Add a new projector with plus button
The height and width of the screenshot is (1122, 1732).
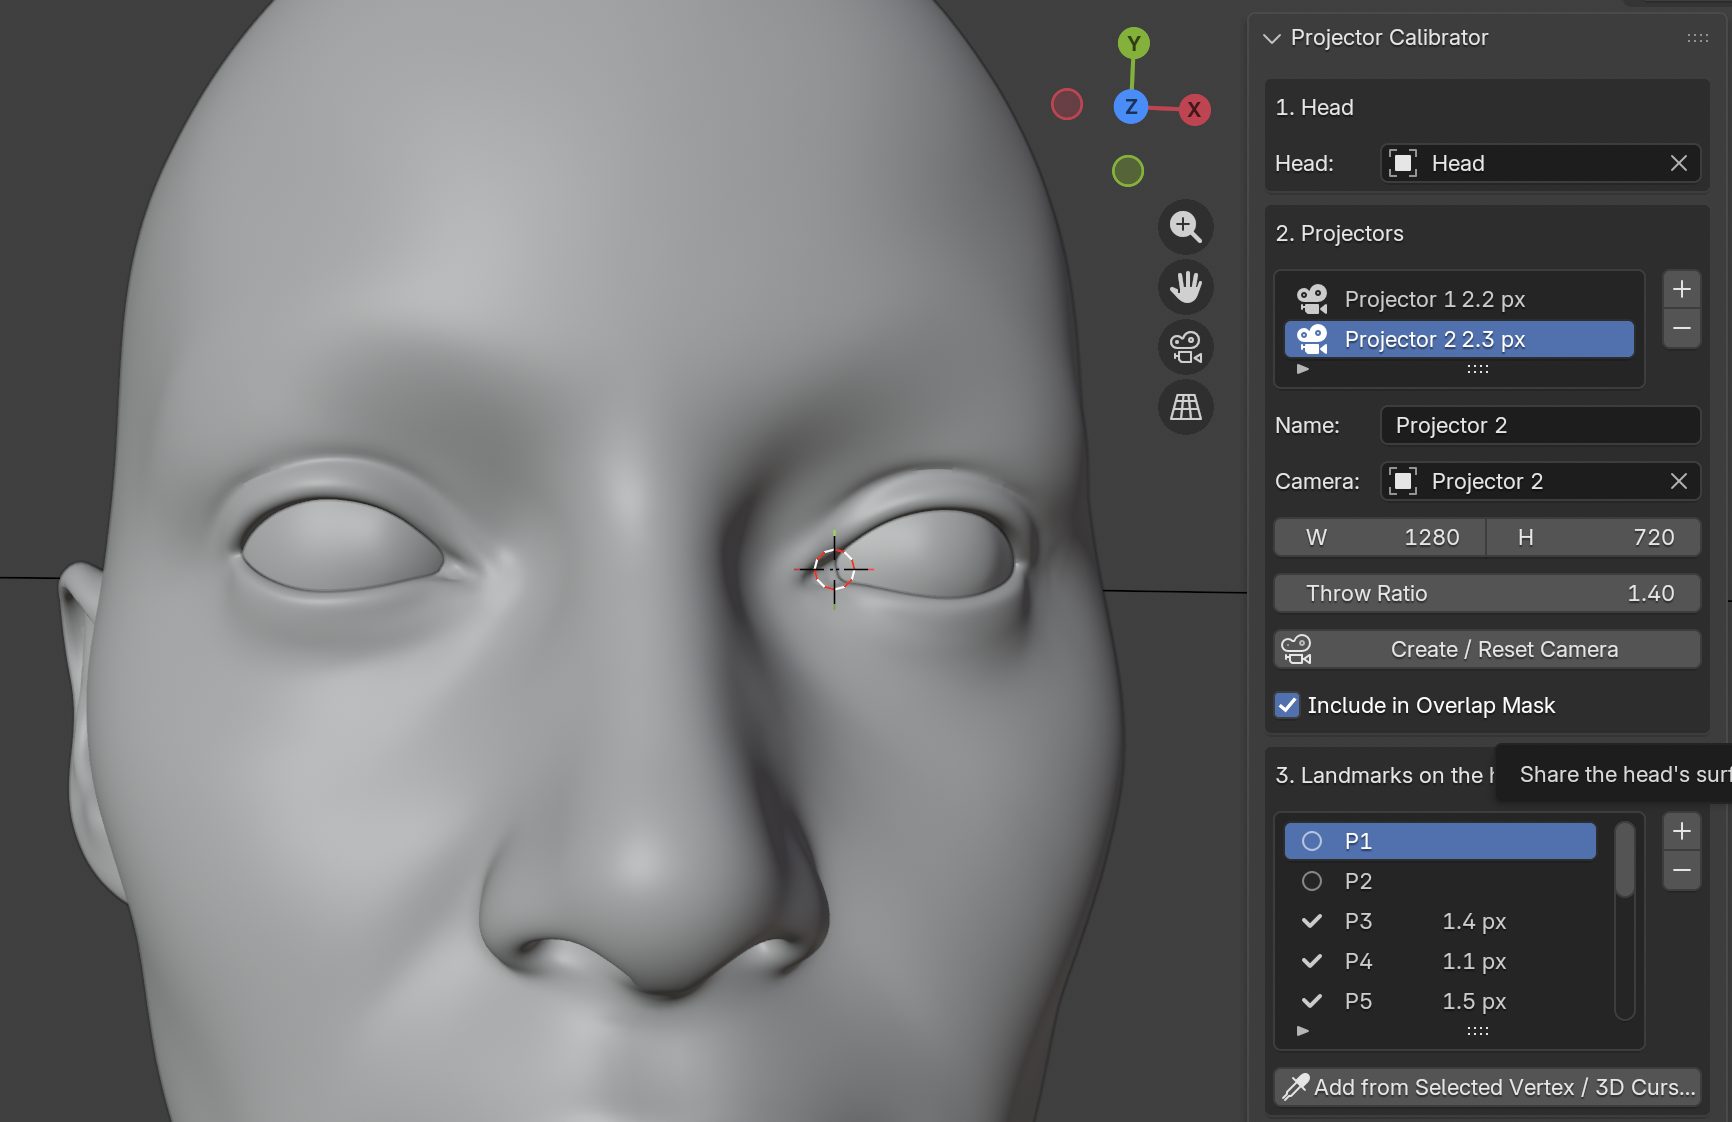(x=1682, y=289)
